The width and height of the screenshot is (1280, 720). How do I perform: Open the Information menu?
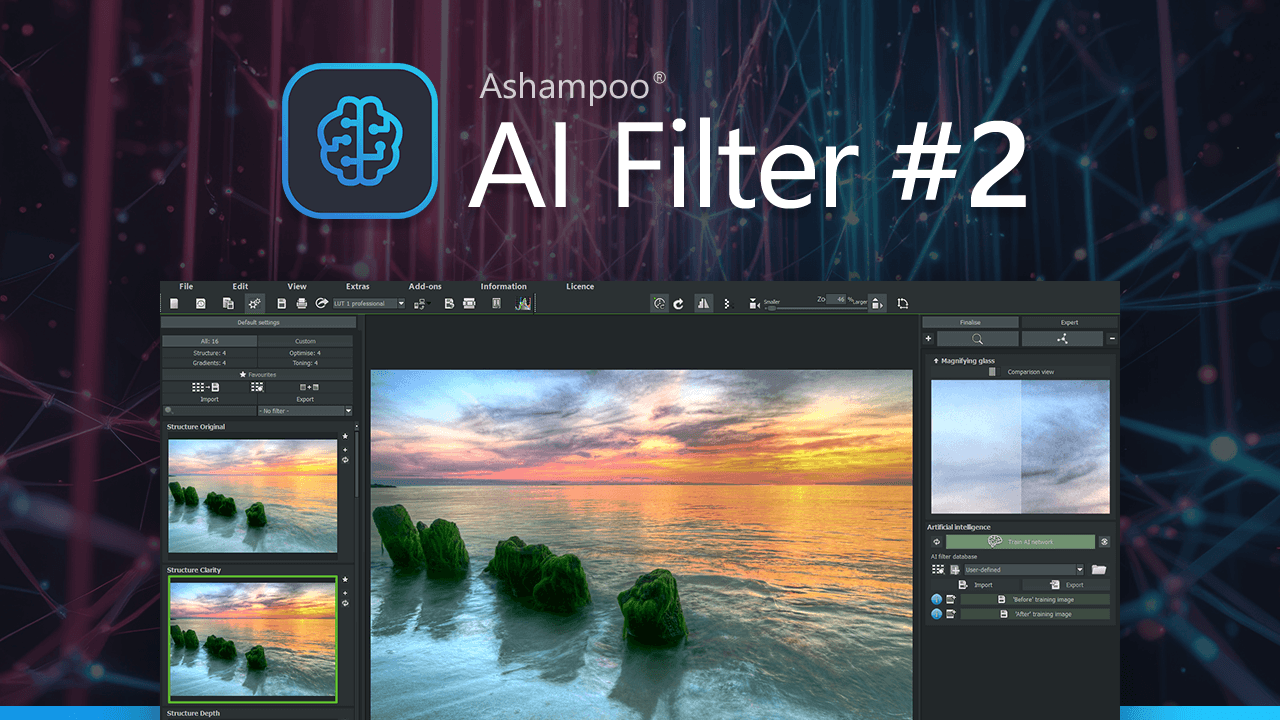click(x=503, y=287)
